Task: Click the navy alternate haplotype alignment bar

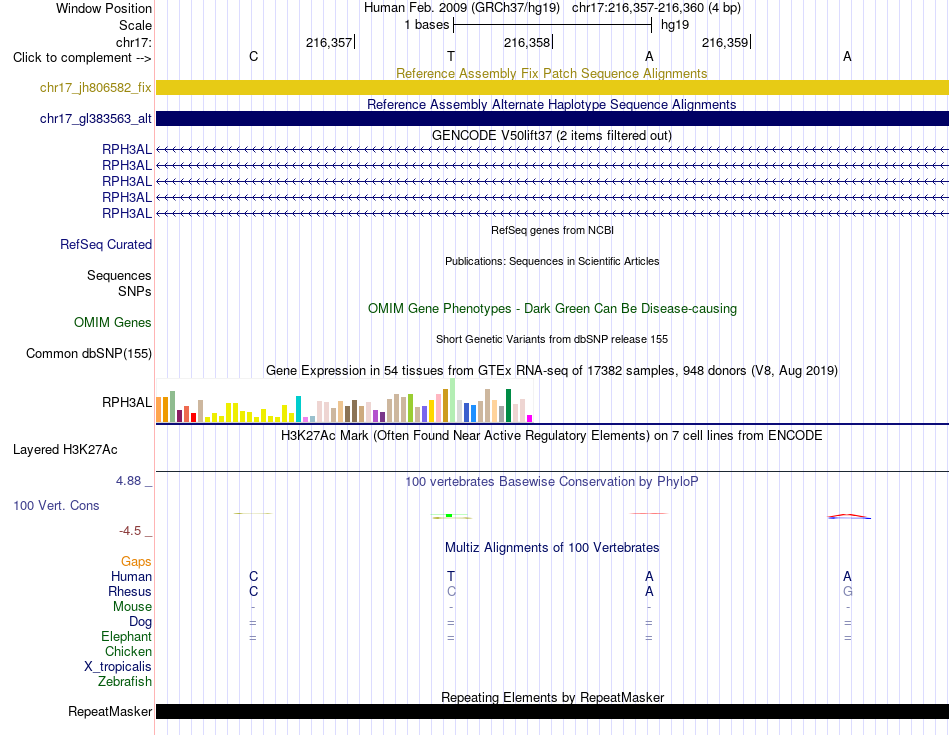Action: (x=552, y=118)
